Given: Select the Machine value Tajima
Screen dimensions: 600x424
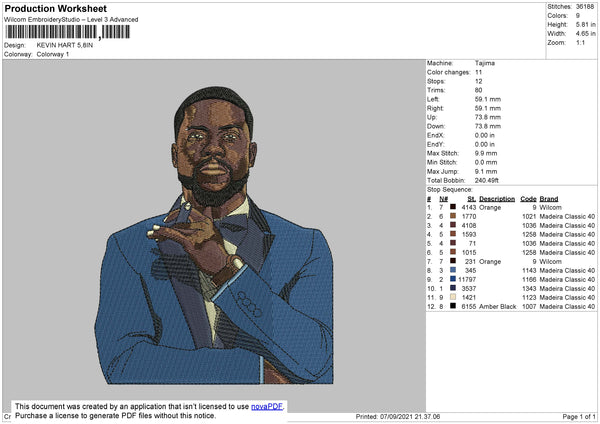Looking at the screenshot, I should (x=485, y=63).
